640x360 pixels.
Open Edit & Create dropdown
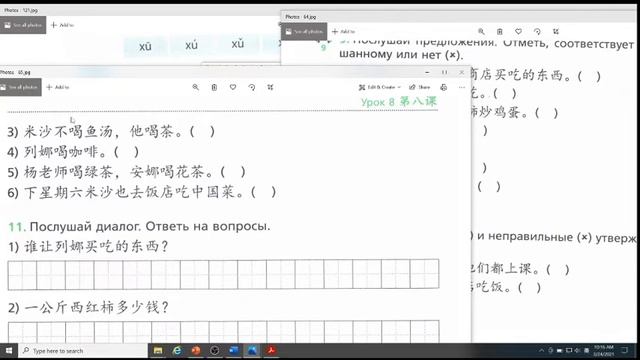tap(380, 87)
